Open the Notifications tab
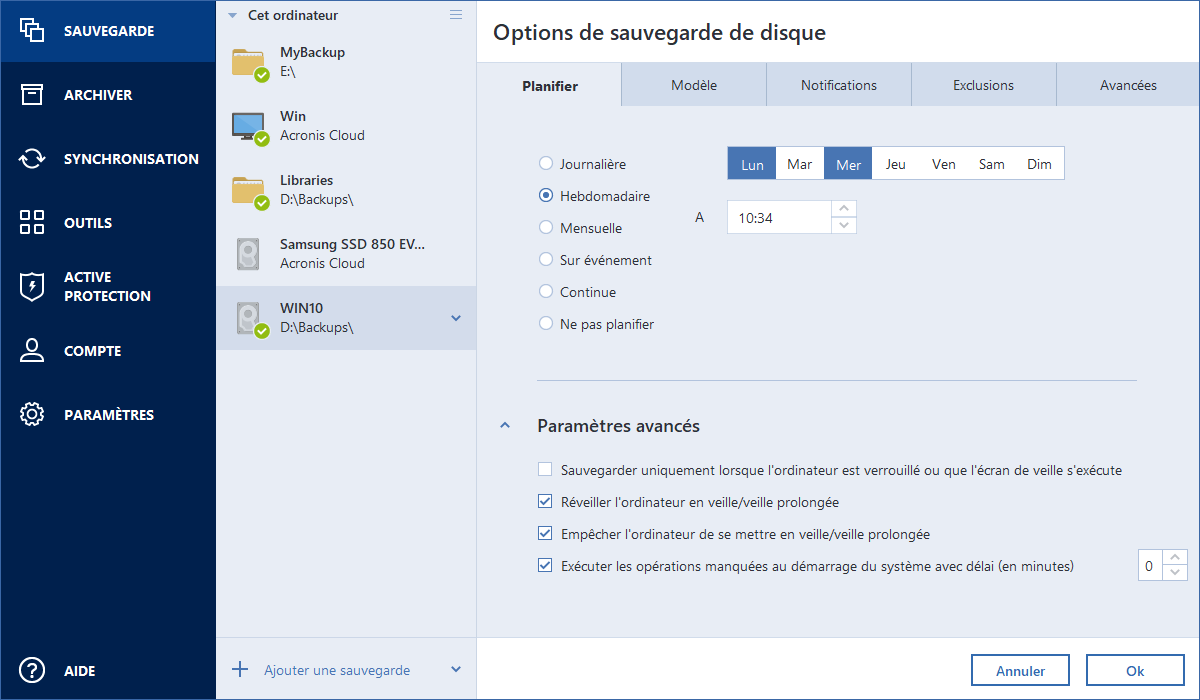1200x700 pixels. coord(838,86)
